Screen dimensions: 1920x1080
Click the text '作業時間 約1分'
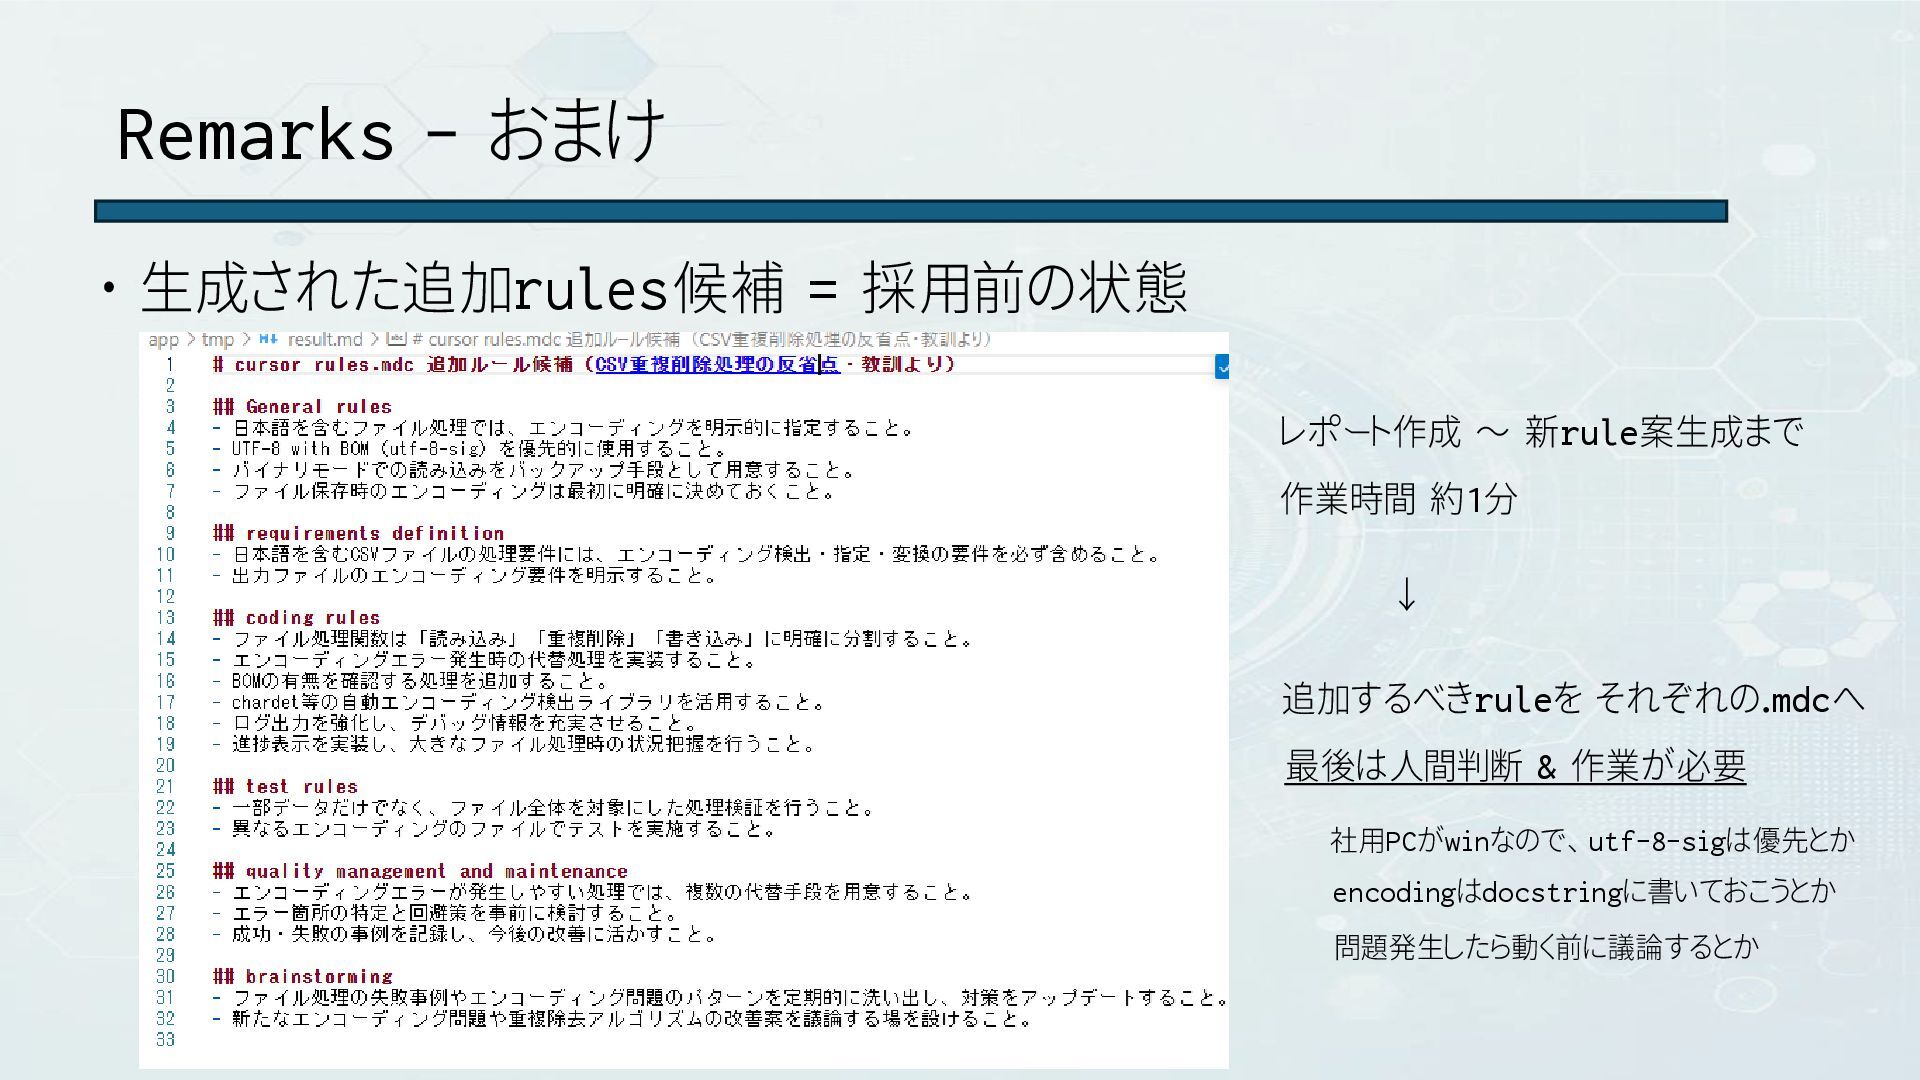tap(1398, 499)
